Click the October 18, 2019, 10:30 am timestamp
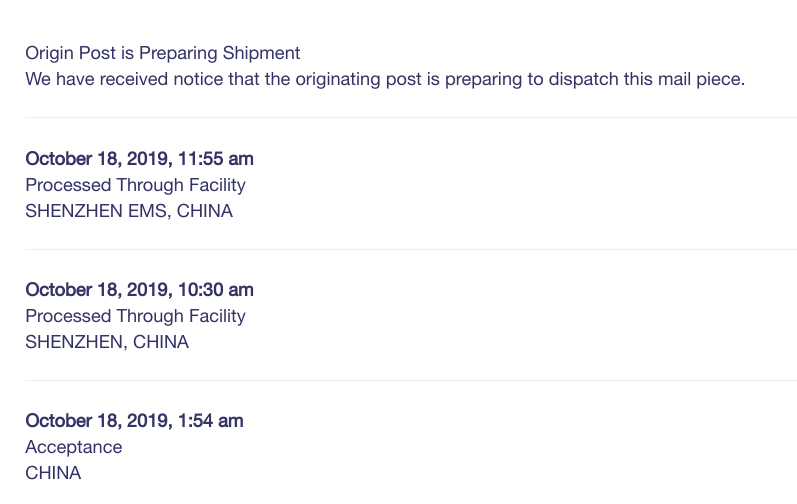Image resolution: width=797 pixels, height=504 pixels. pos(139,290)
